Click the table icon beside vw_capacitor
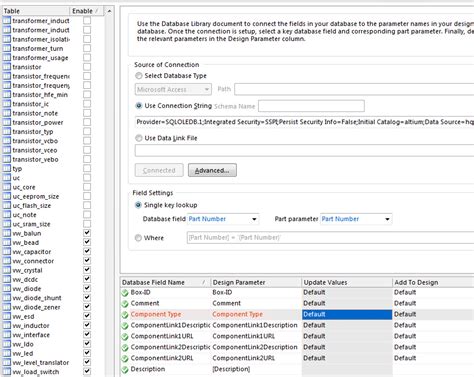The width and height of the screenshot is (474, 377). 7,252
